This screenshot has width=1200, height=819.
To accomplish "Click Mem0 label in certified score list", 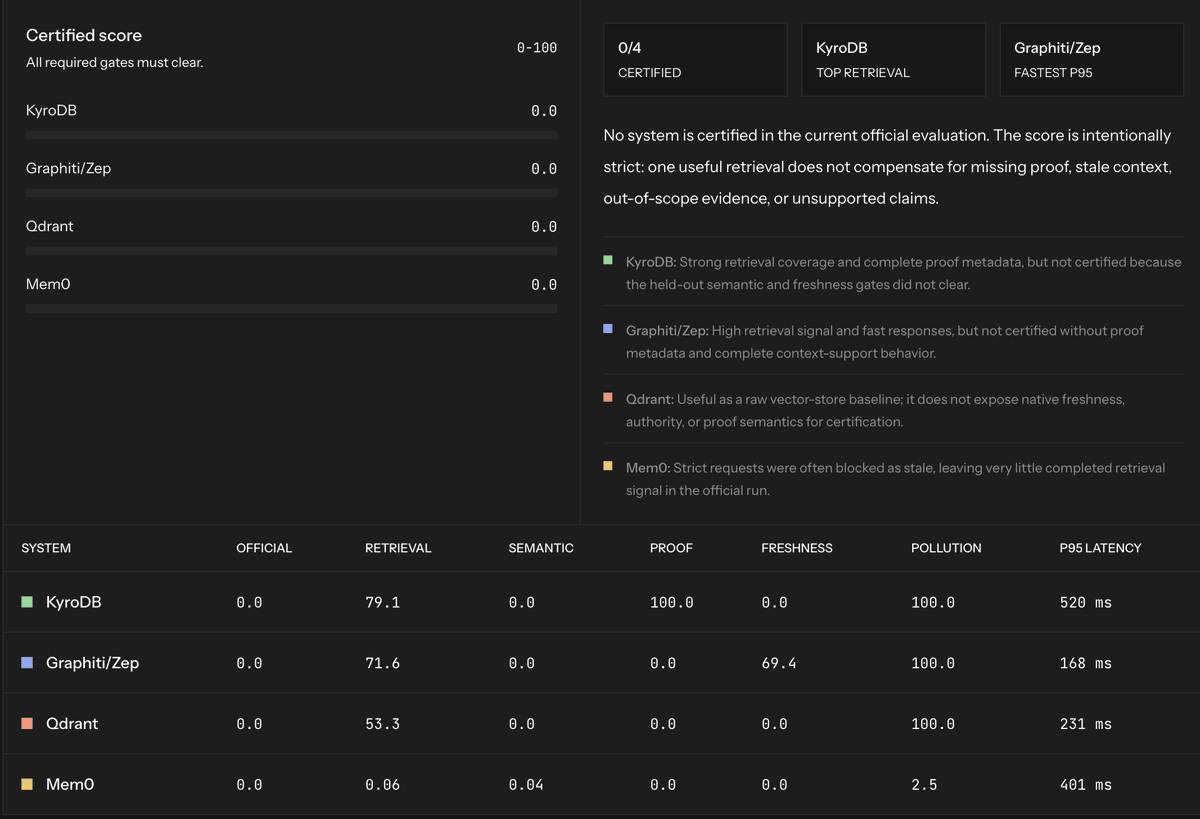I will (48, 284).
